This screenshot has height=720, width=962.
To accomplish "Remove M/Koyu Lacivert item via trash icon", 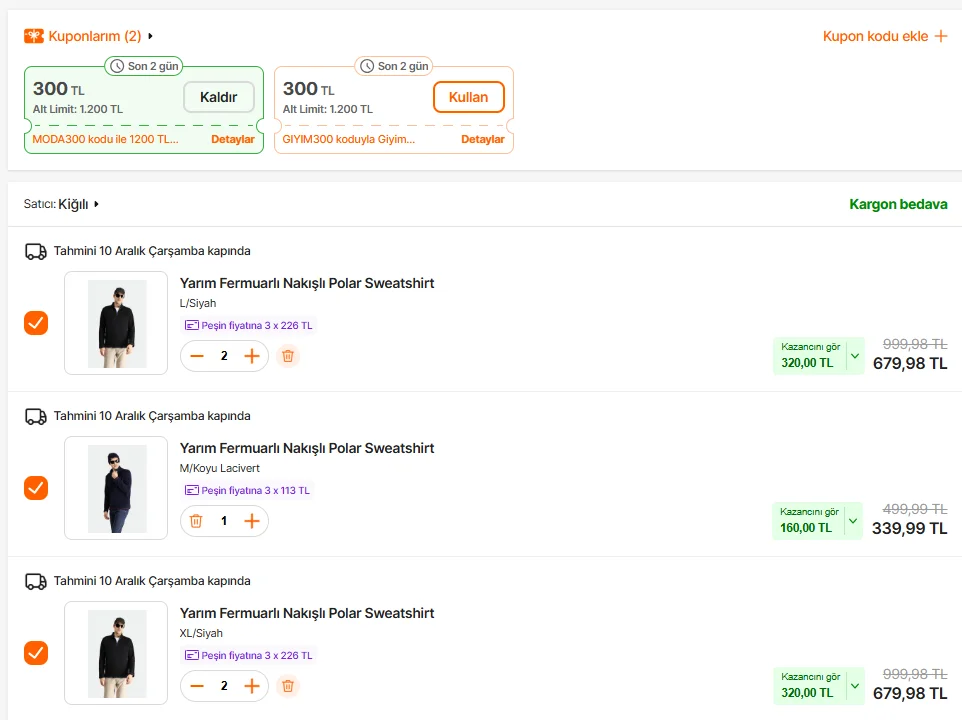I will coord(197,521).
